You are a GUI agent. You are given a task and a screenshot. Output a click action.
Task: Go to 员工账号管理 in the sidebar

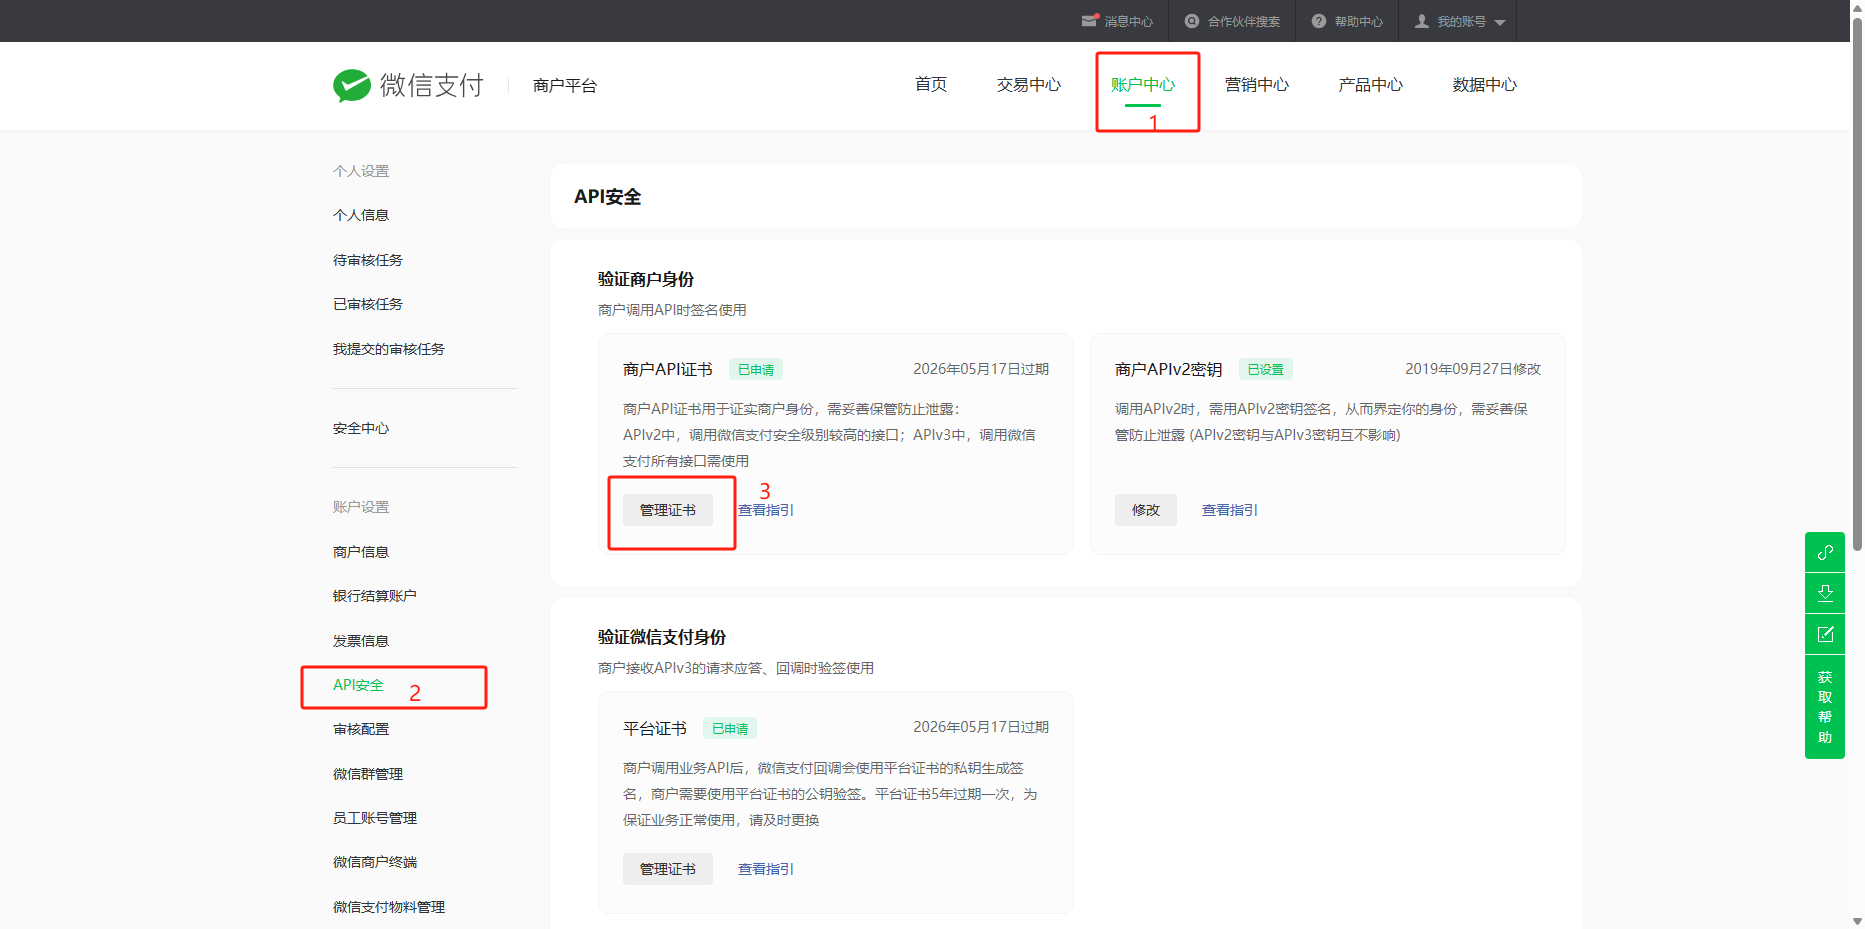pyautogui.click(x=375, y=818)
